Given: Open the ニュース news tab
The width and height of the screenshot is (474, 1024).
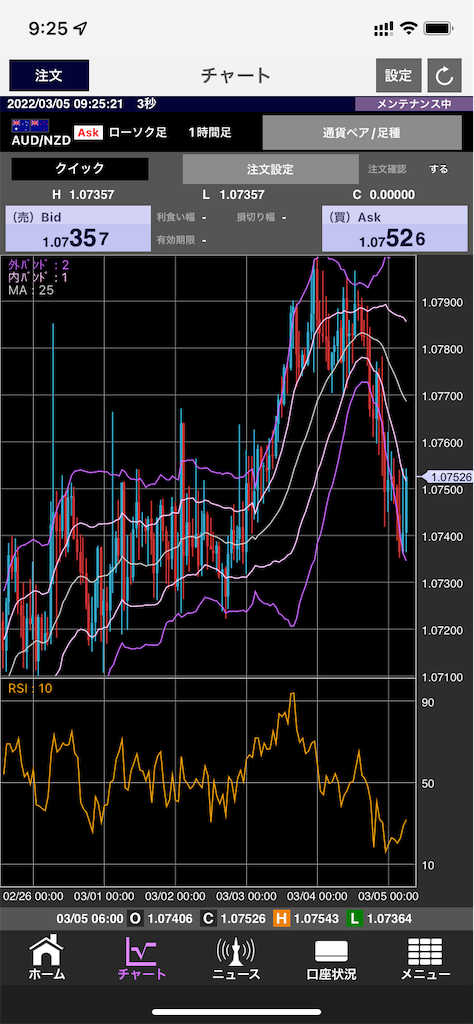Looking at the screenshot, I should pyautogui.click(x=236, y=959).
